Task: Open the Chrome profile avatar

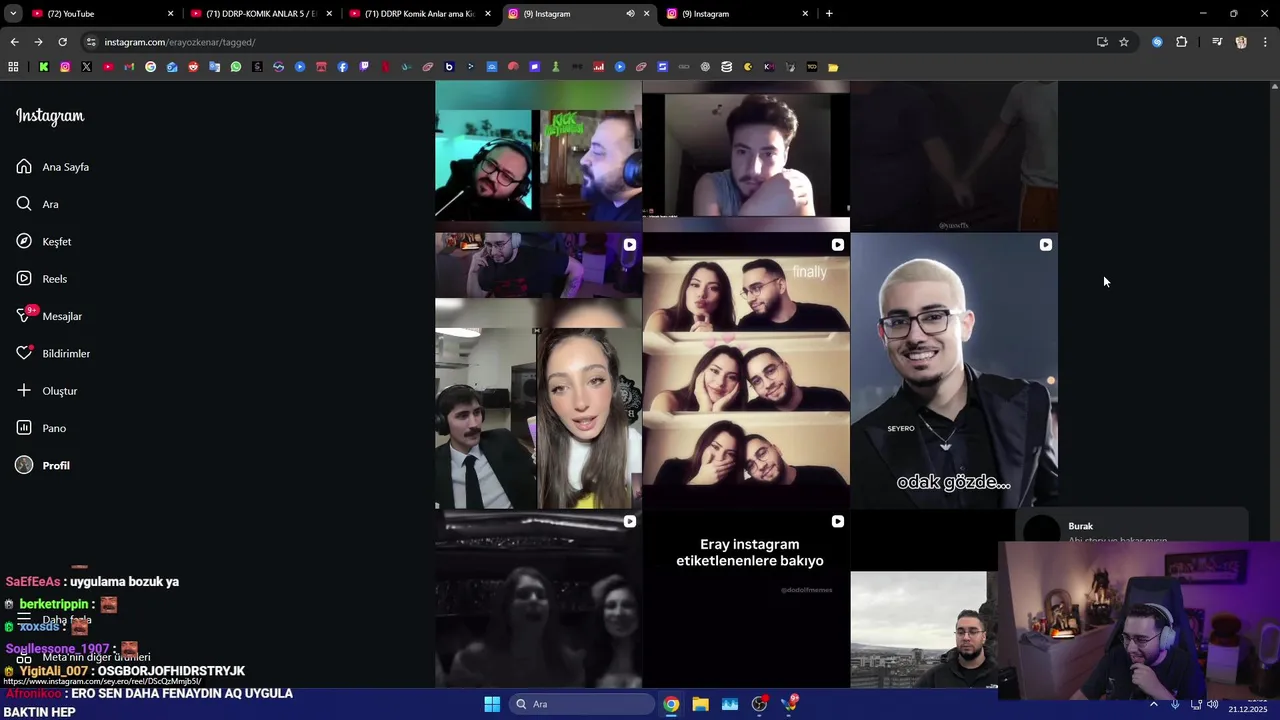Action: (1241, 42)
